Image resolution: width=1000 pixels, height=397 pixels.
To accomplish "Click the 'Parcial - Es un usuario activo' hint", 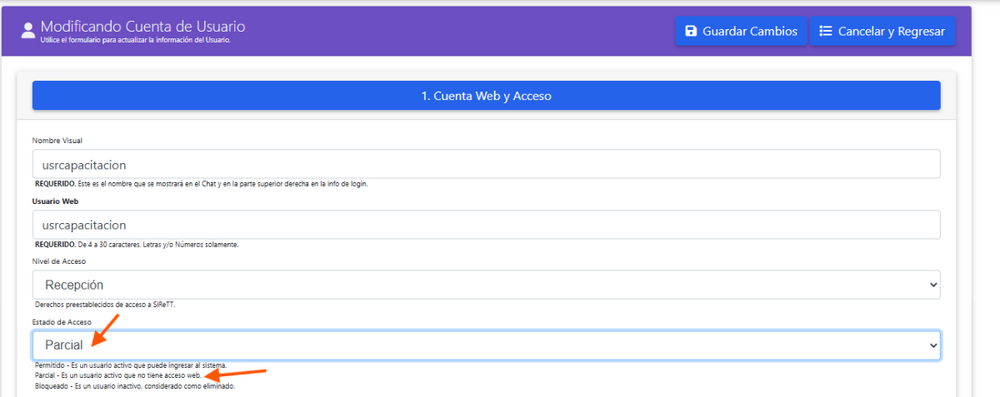I will click(x=119, y=376).
